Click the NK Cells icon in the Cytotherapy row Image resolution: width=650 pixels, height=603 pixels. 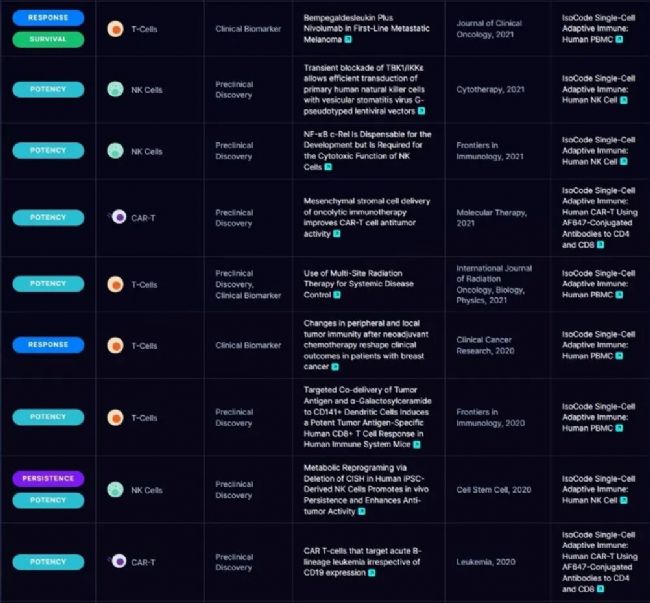(116, 89)
